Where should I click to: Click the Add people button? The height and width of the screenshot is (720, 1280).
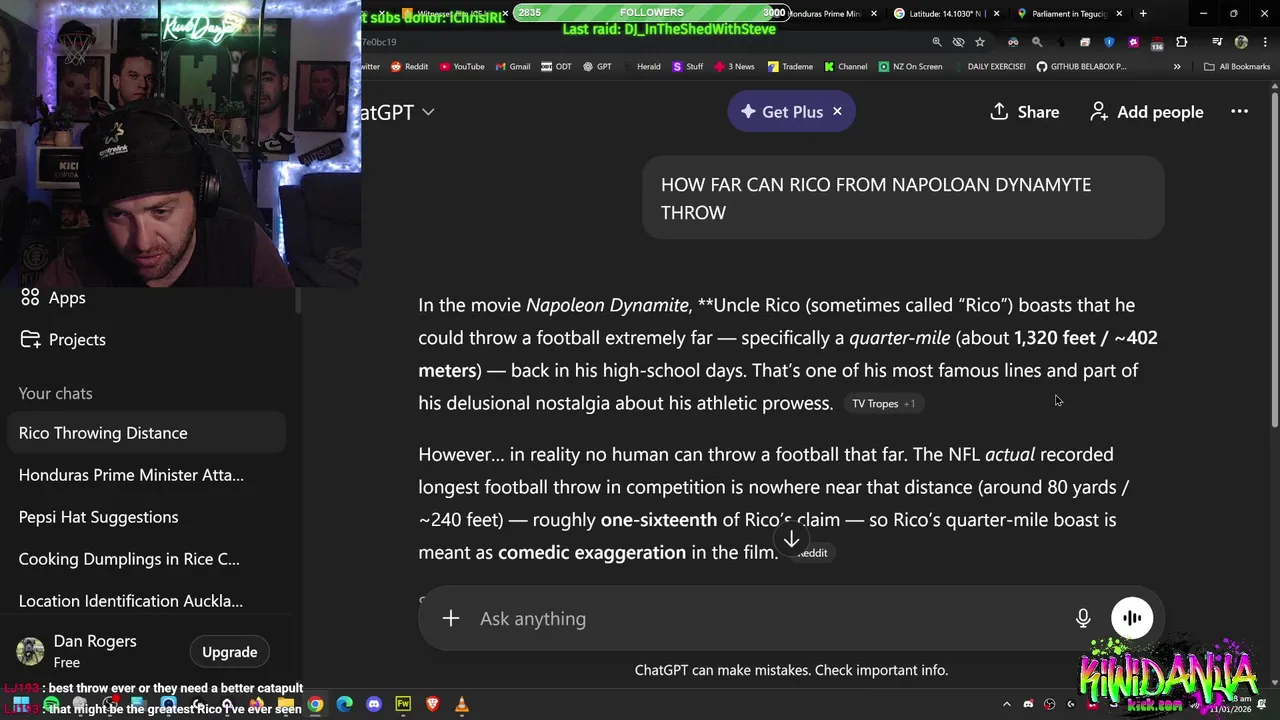[x=1146, y=112]
